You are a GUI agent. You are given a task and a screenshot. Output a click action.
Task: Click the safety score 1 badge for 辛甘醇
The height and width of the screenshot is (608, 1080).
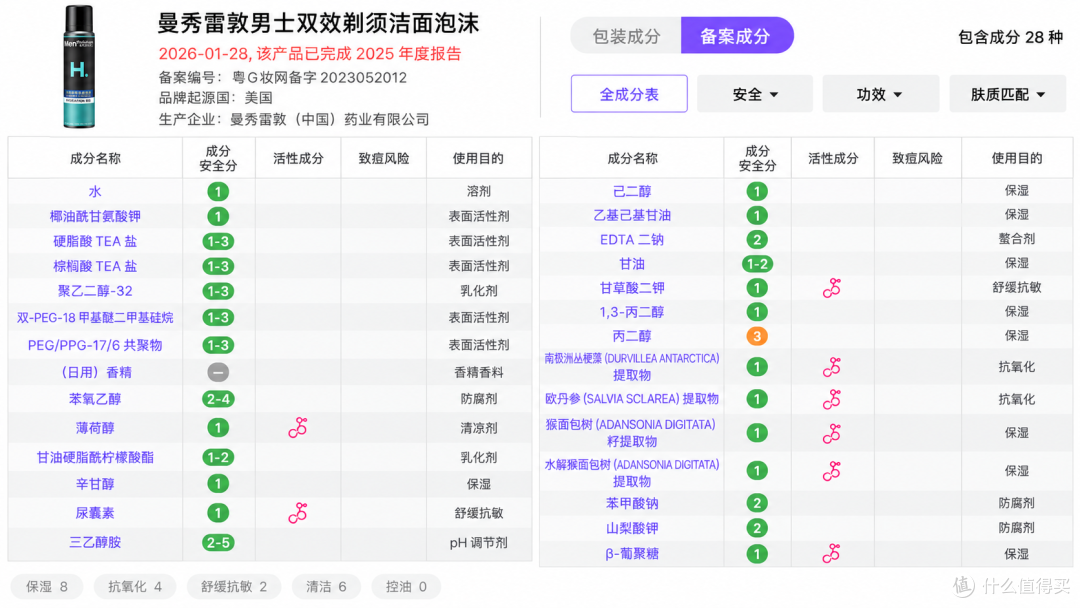(218, 484)
